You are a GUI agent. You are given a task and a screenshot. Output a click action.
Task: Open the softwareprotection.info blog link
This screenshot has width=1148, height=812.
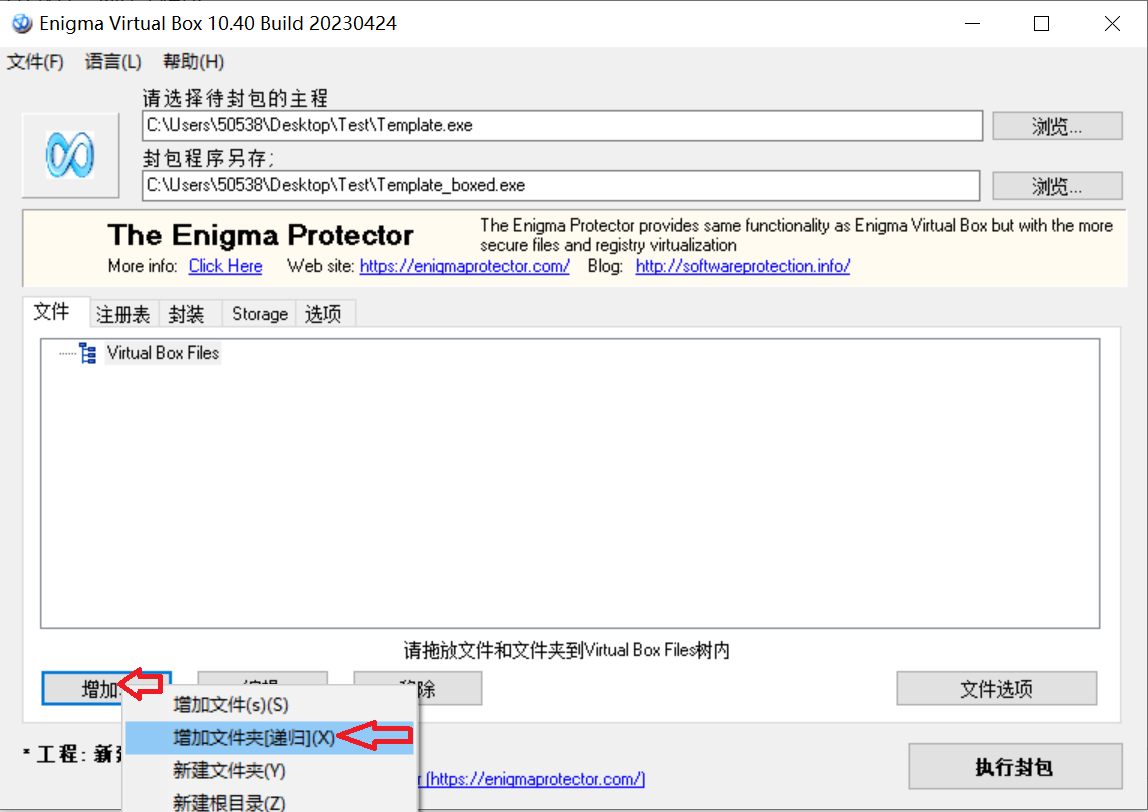pos(742,267)
